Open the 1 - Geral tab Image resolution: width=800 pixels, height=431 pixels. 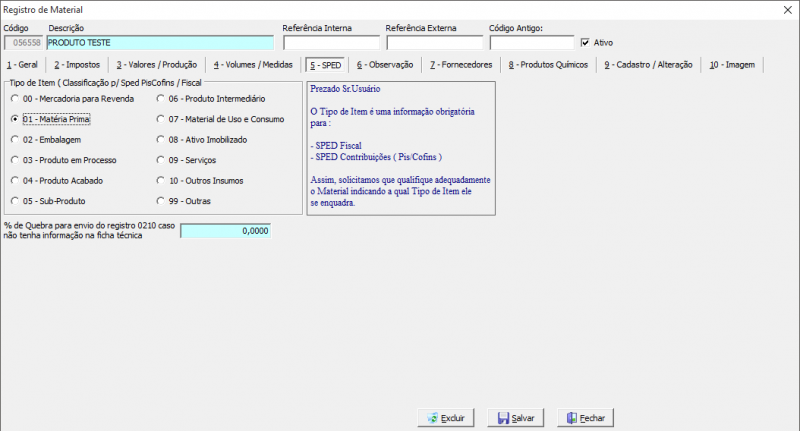coord(22,65)
